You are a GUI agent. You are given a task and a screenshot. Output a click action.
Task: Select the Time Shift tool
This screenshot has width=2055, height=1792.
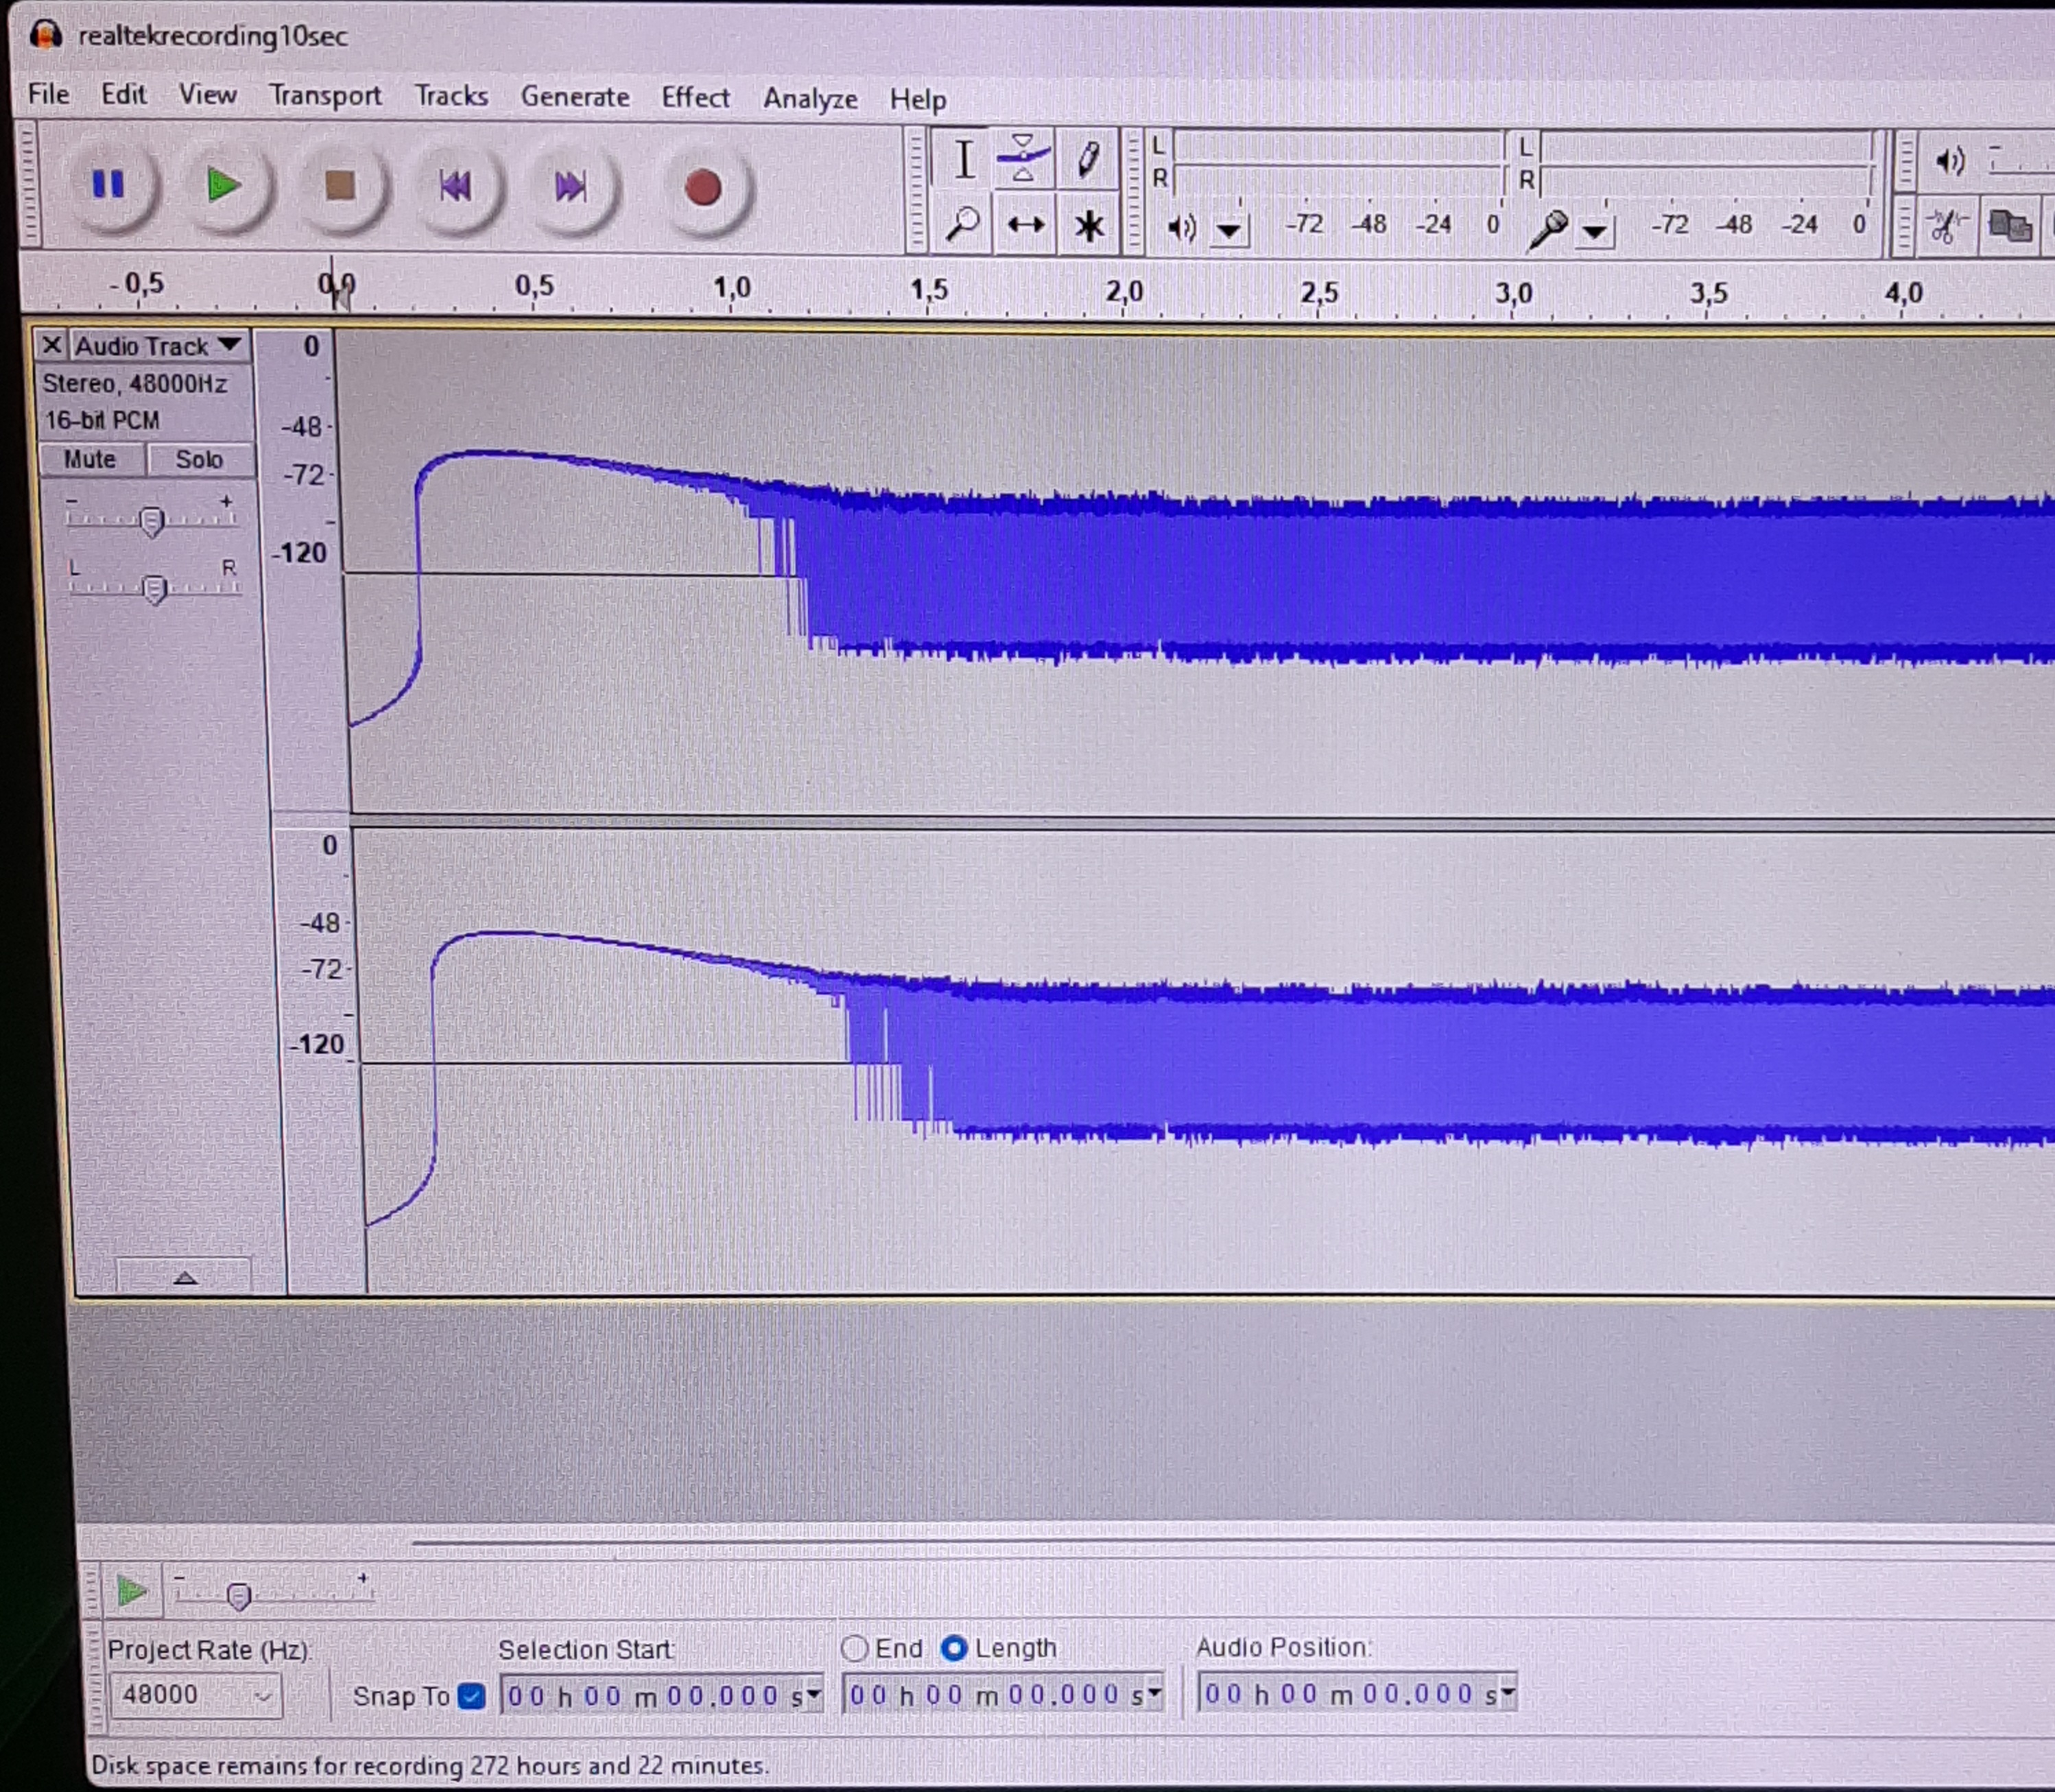click(1025, 225)
